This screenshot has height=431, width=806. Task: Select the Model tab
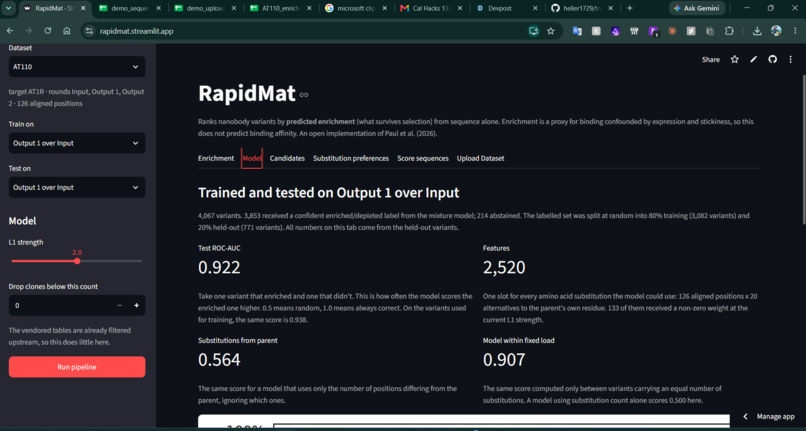click(252, 158)
